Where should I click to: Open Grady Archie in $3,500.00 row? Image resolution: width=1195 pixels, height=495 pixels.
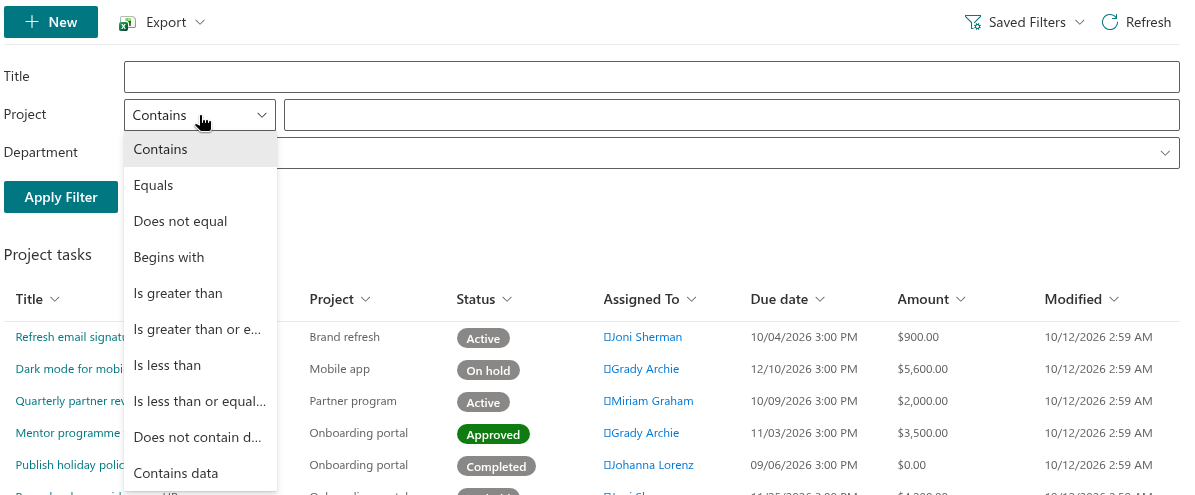click(641, 433)
